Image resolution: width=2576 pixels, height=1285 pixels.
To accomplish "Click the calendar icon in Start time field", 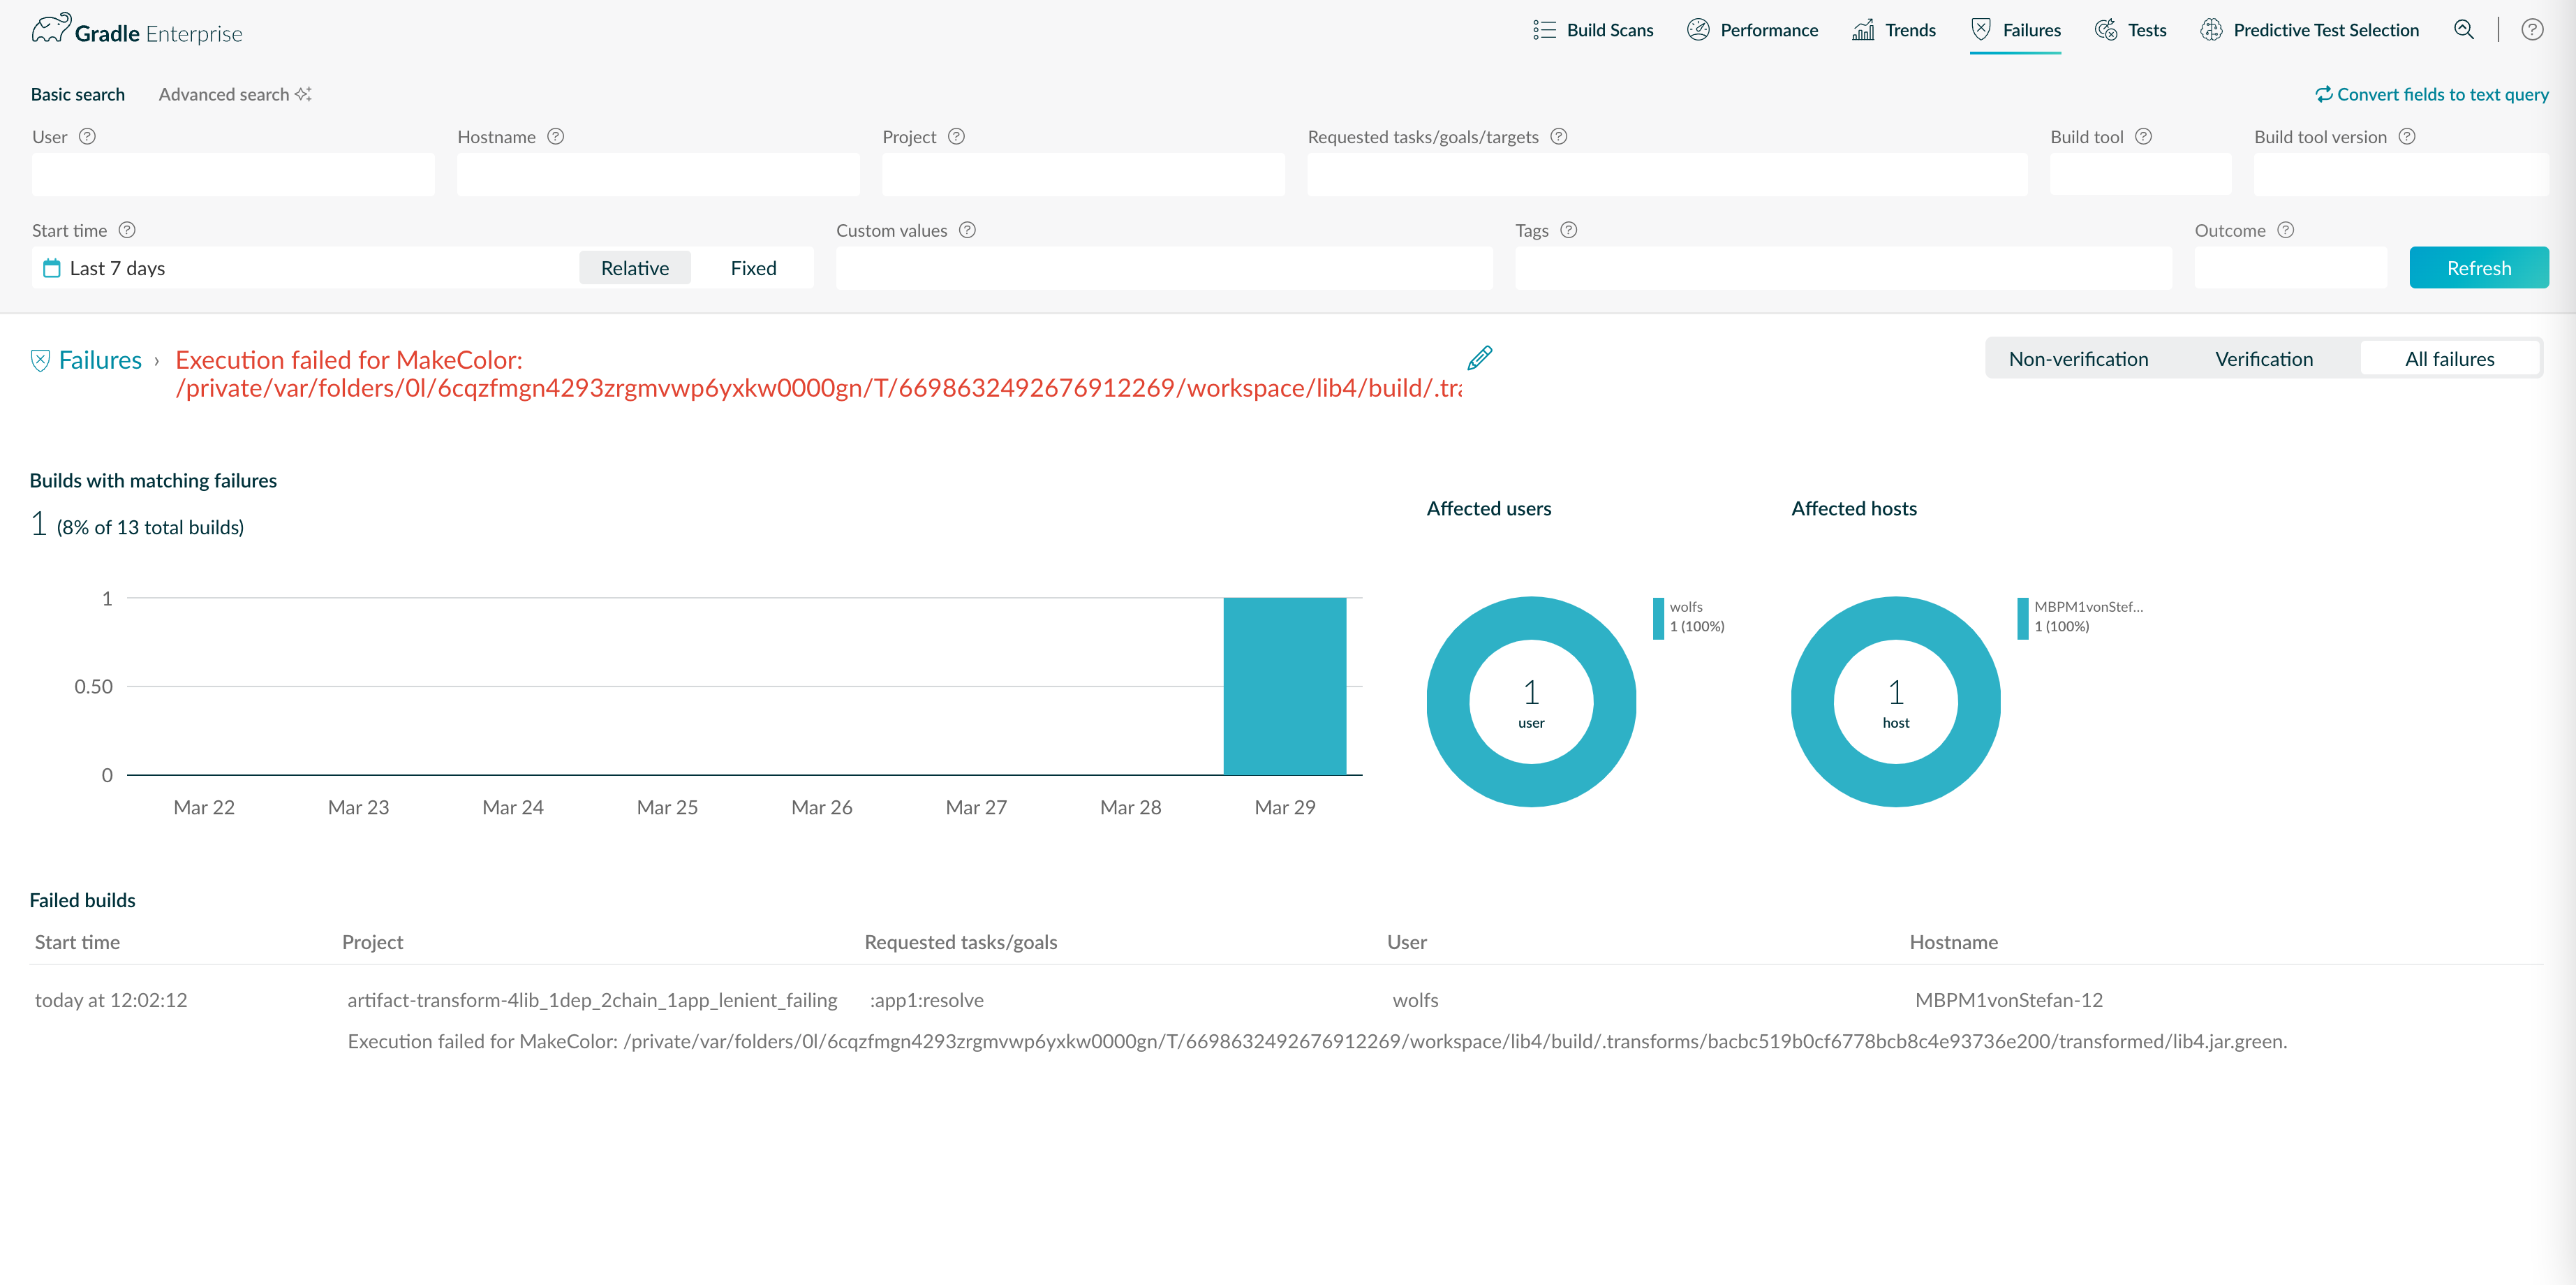I will [x=52, y=268].
